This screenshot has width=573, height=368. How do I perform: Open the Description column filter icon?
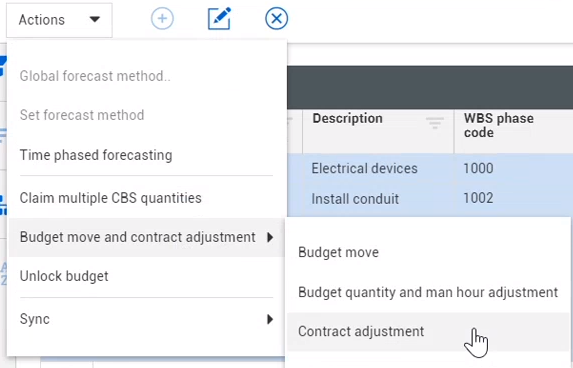coord(435,122)
